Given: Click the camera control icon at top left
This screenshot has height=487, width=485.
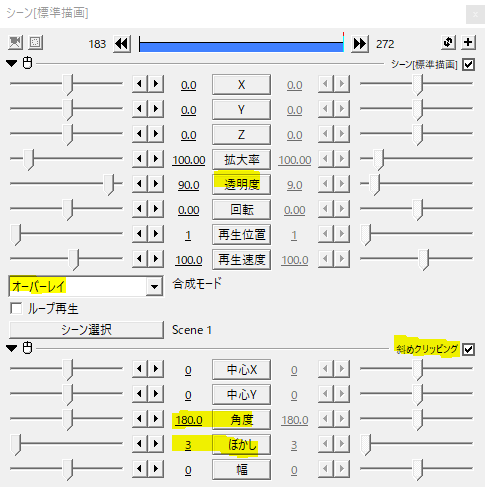Looking at the screenshot, I should point(15,43).
